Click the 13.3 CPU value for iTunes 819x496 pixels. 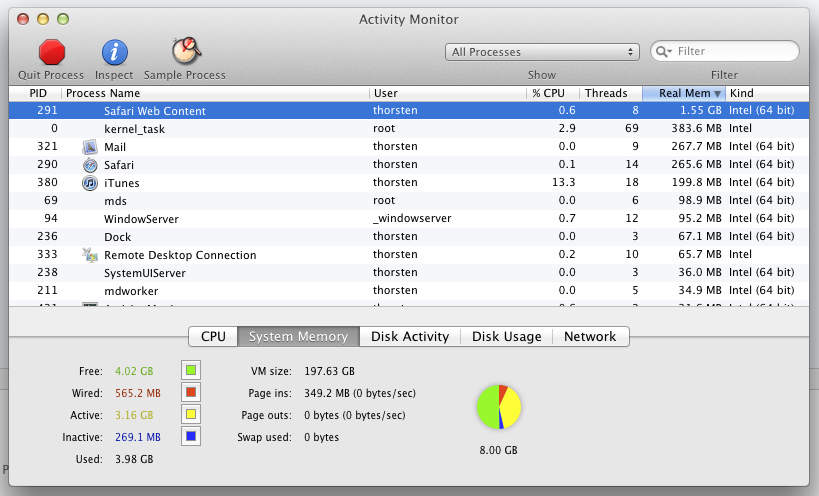pyautogui.click(x=564, y=182)
